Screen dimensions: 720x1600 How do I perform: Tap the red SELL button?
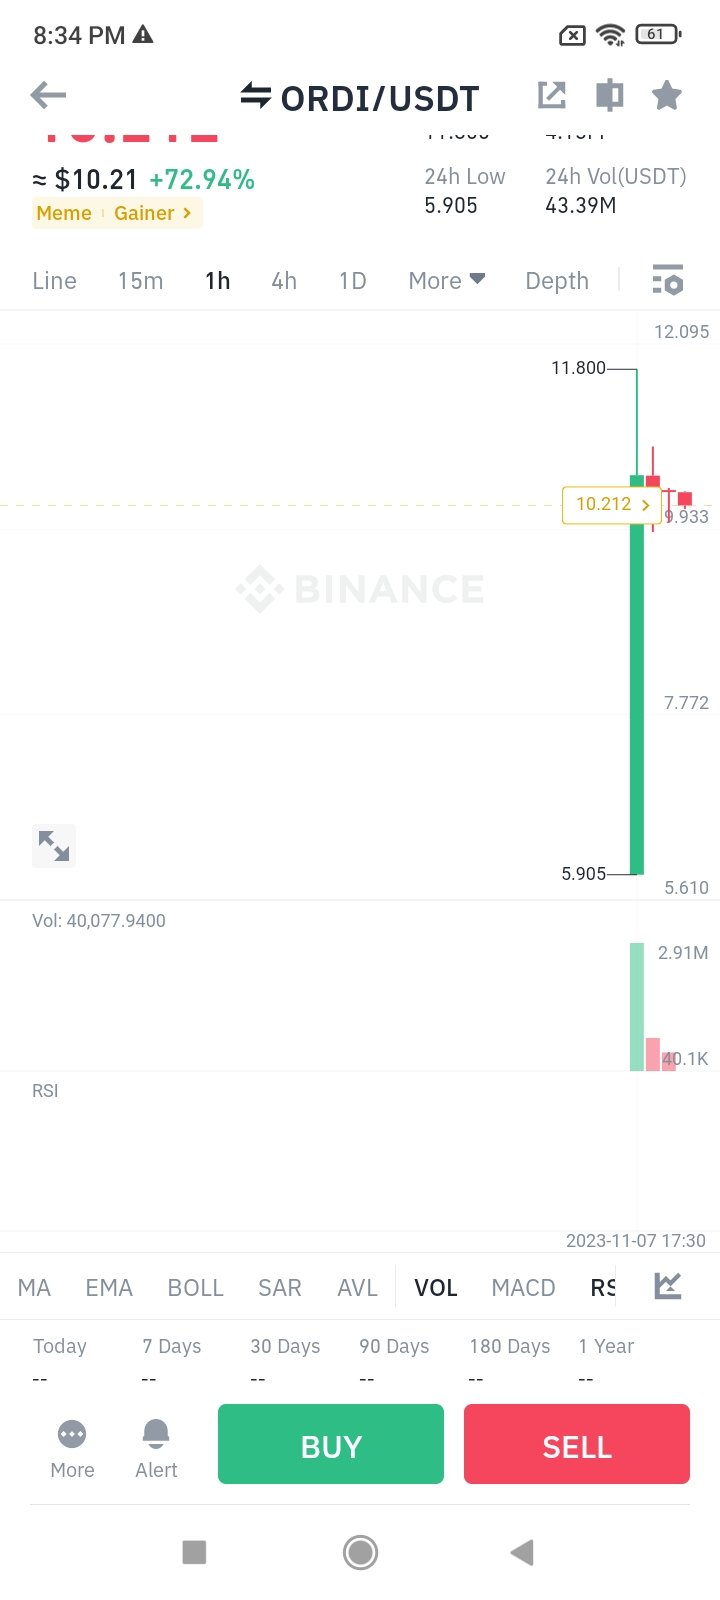pos(577,1444)
